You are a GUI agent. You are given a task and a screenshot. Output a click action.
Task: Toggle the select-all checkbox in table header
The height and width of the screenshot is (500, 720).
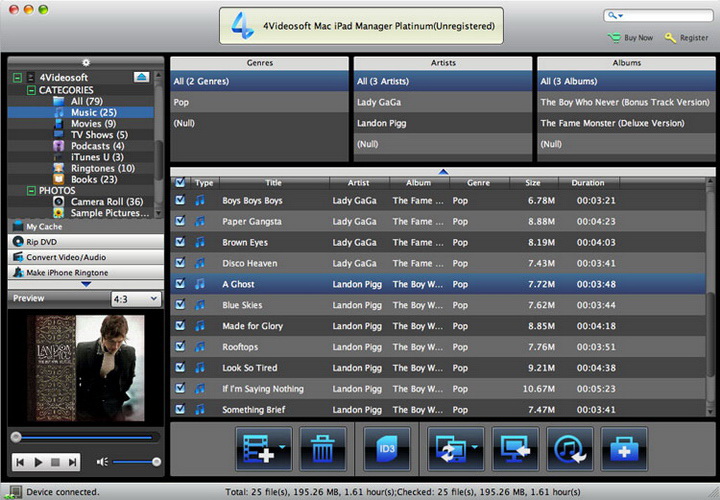coord(180,183)
